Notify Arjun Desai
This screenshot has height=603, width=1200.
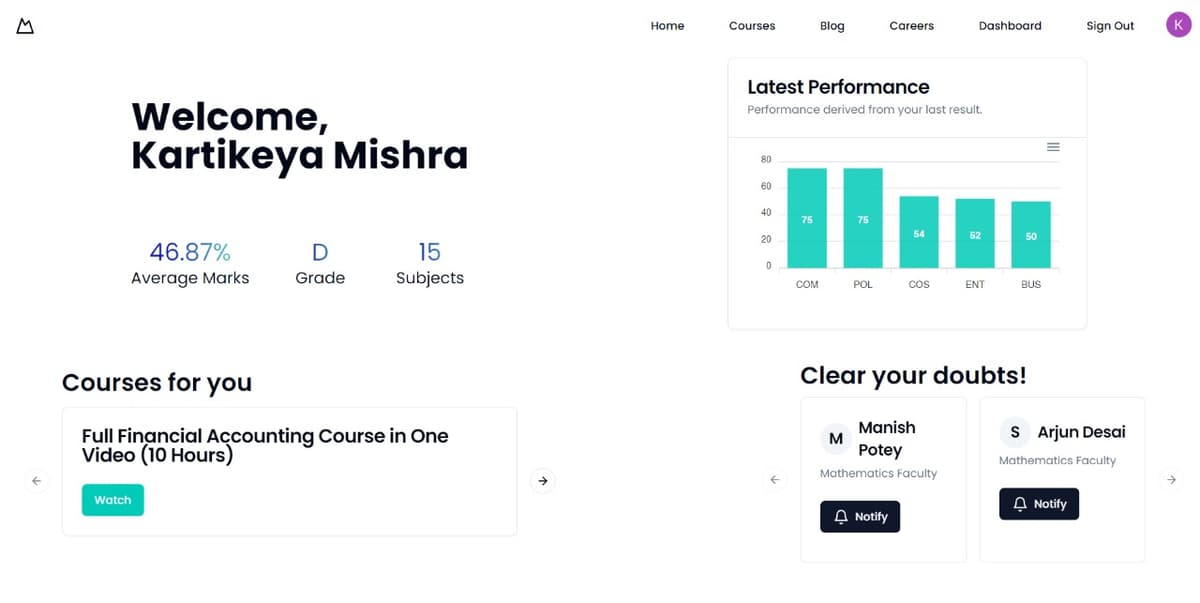coord(1039,504)
